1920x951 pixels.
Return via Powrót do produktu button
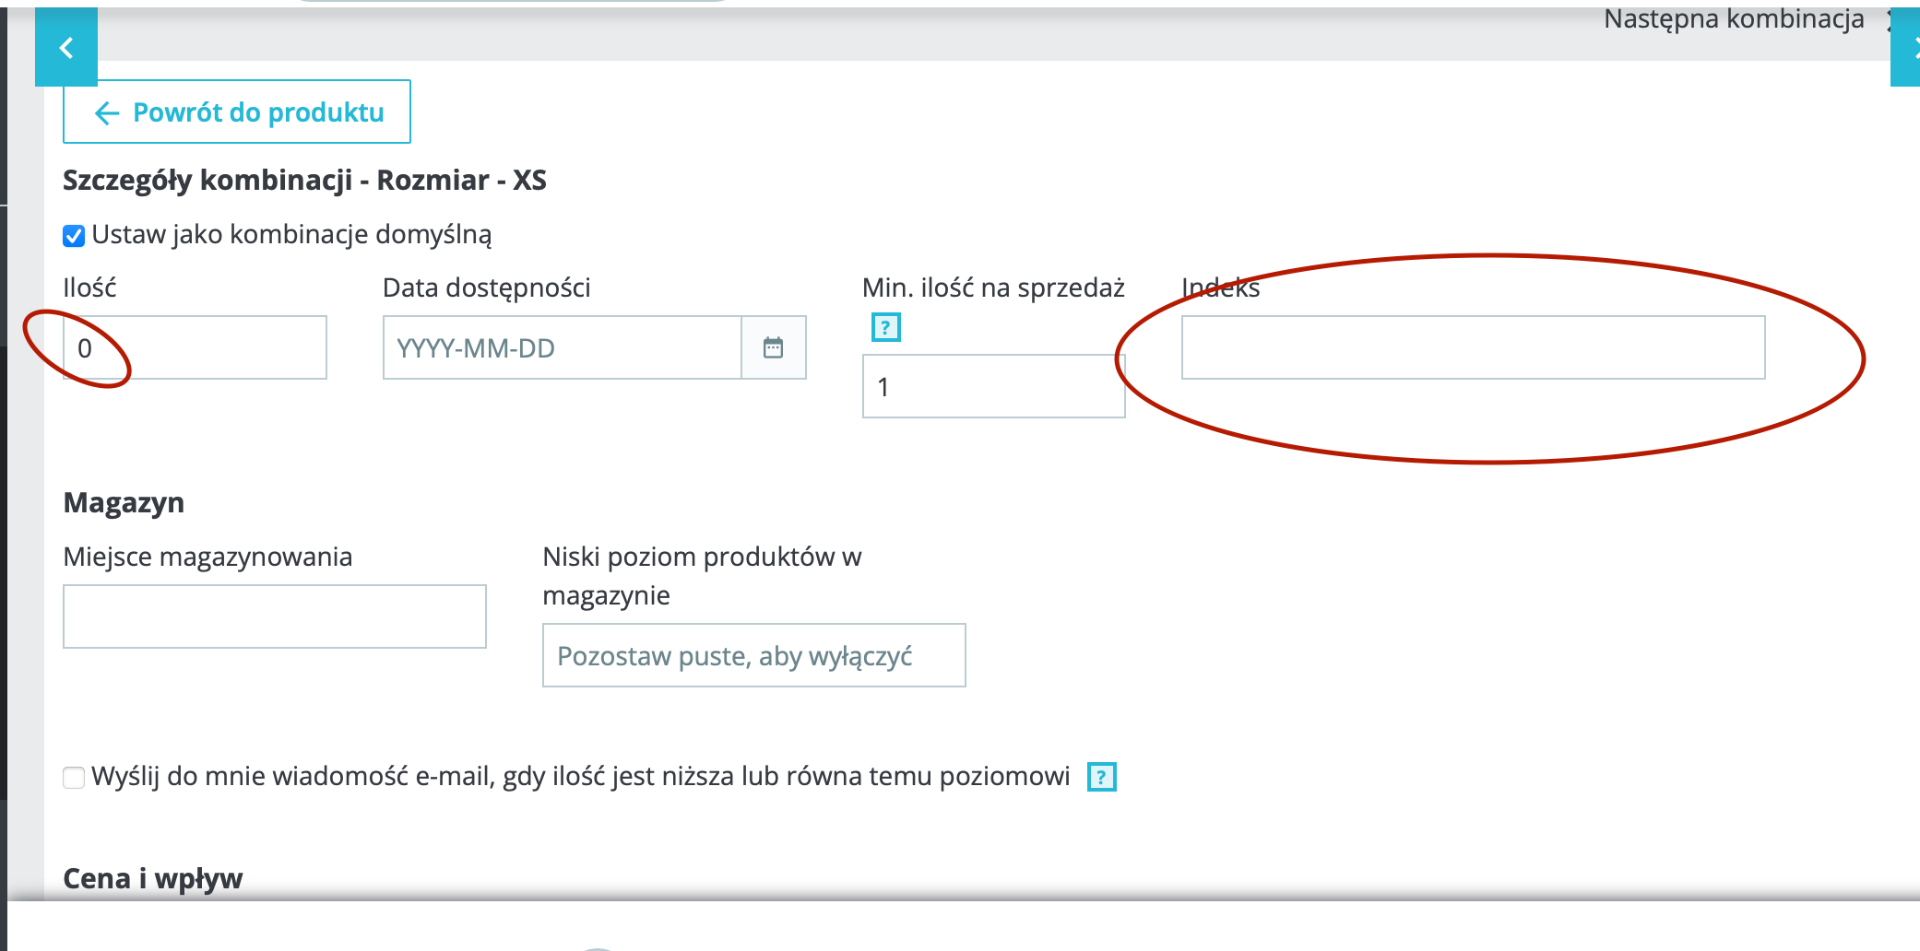237,112
